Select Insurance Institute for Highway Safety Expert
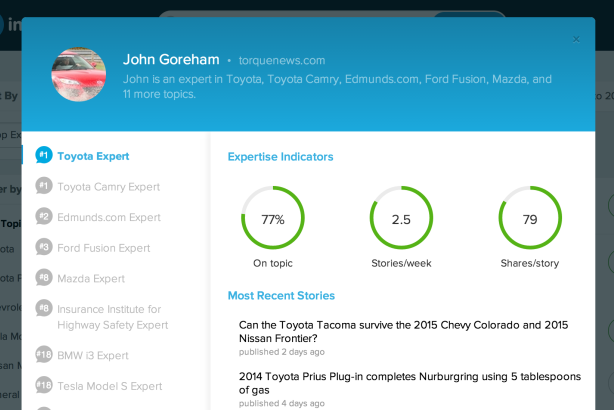The width and height of the screenshot is (614, 410). click(113, 317)
